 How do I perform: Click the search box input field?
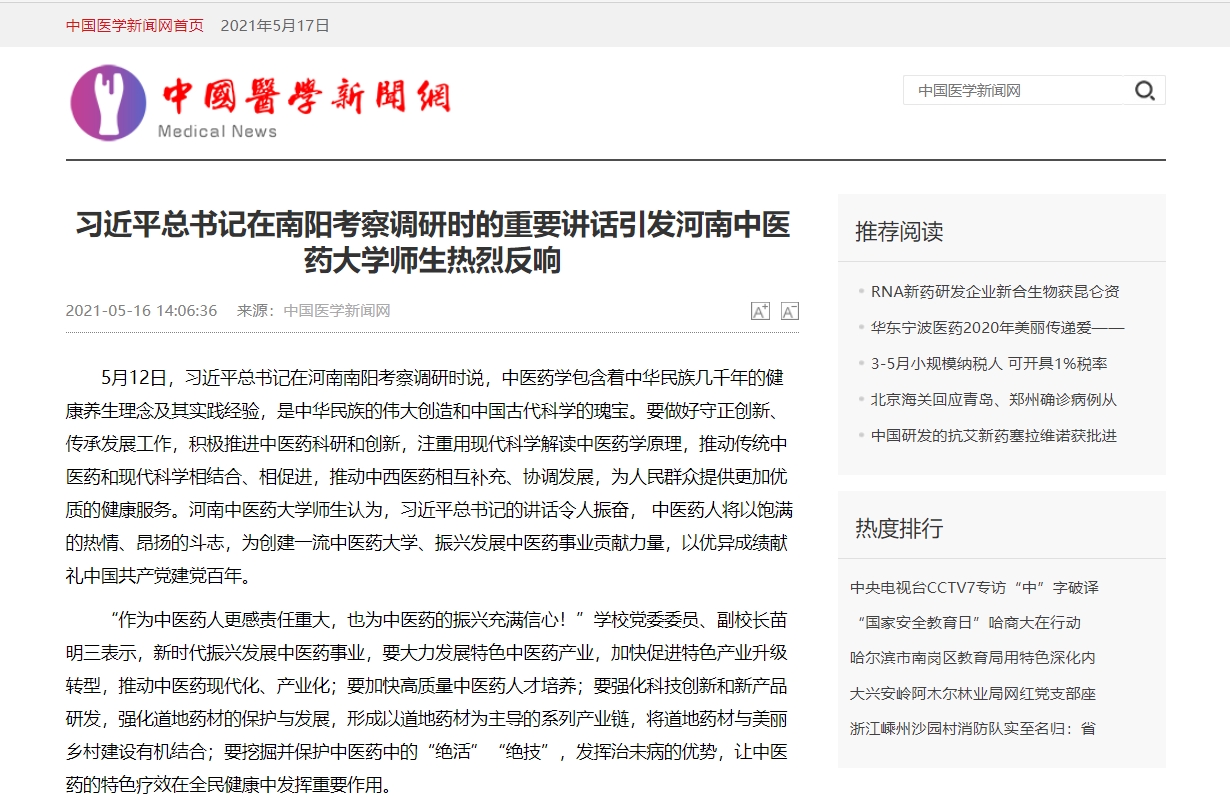click(1012, 91)
